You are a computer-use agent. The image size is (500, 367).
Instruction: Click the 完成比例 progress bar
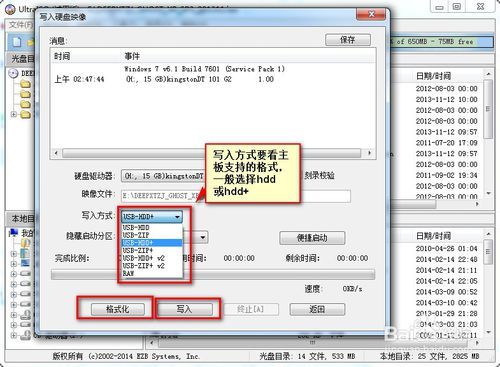213,275
